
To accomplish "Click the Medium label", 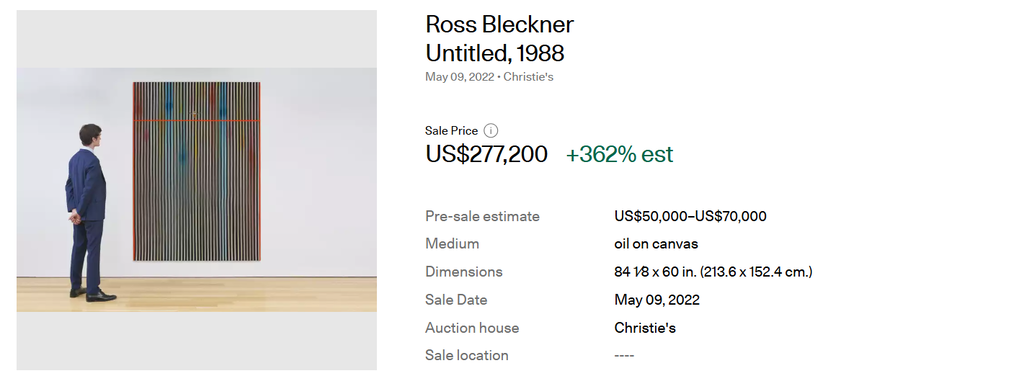I will 452,243.
